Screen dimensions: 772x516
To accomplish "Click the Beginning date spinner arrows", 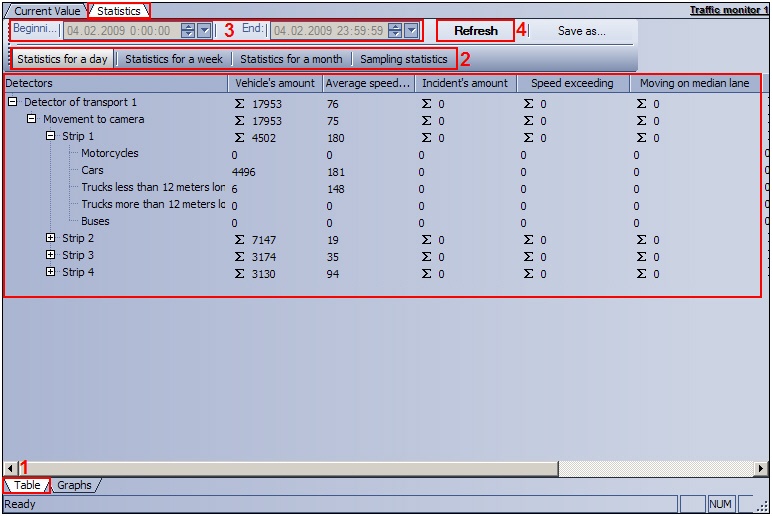I will point(188,31).
